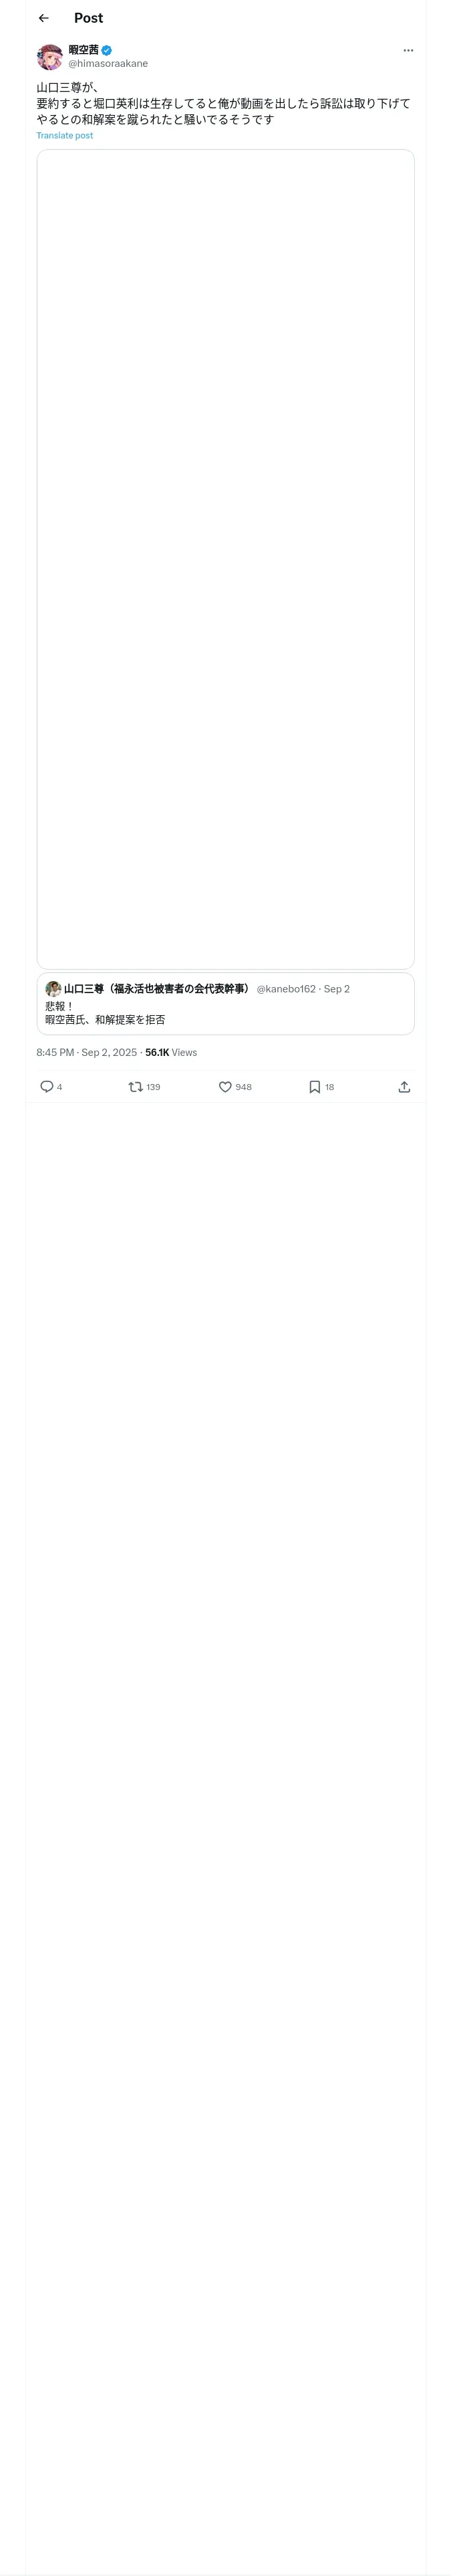Image resolution: width=451 pixels, height=2576 pixels.
Task: Open the share upload icon
Action: pyautogui.click(x=404, y=1086)
